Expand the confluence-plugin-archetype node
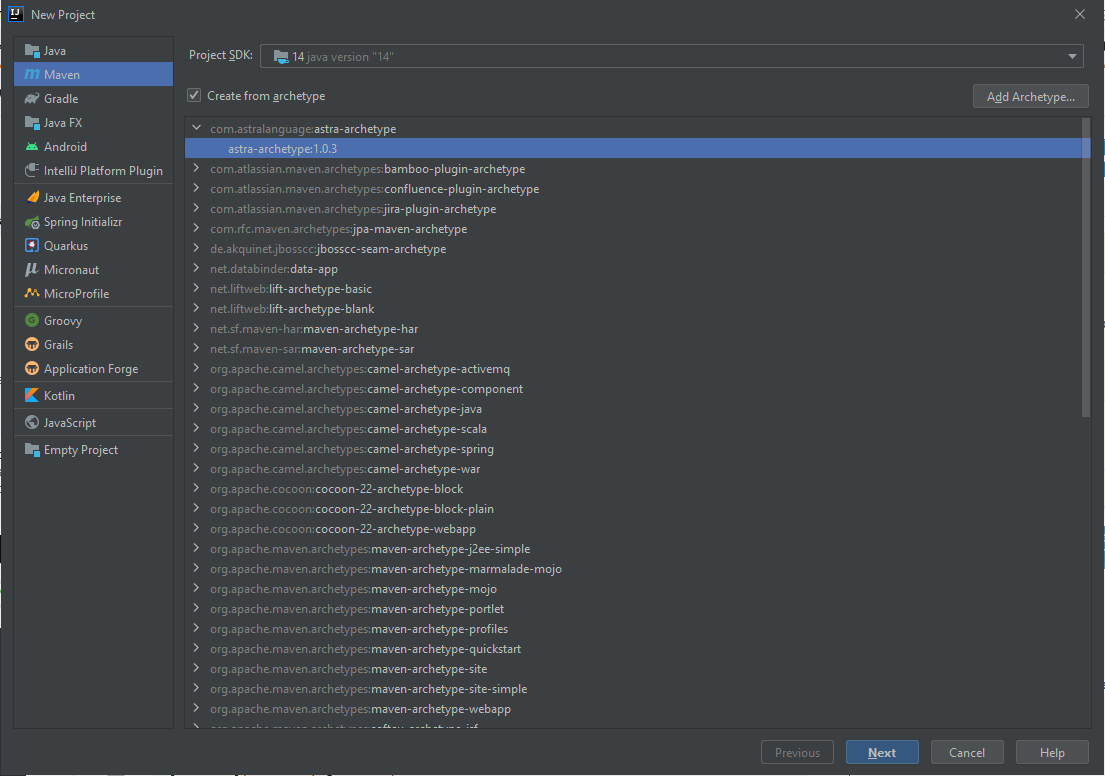Image resolution: width=1105 pixels, height=776 pixels. pyautogui.click(x=197, y=188)
